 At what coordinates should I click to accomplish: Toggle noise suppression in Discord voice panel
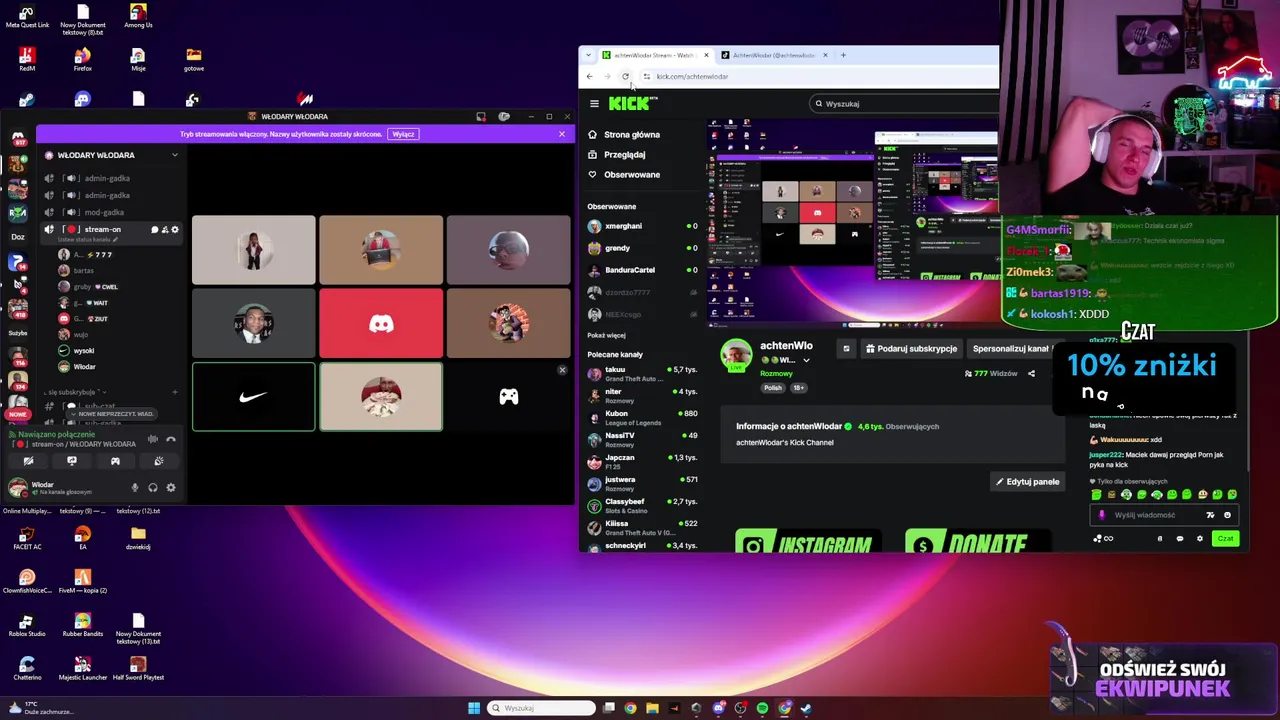tap(153, 438)
